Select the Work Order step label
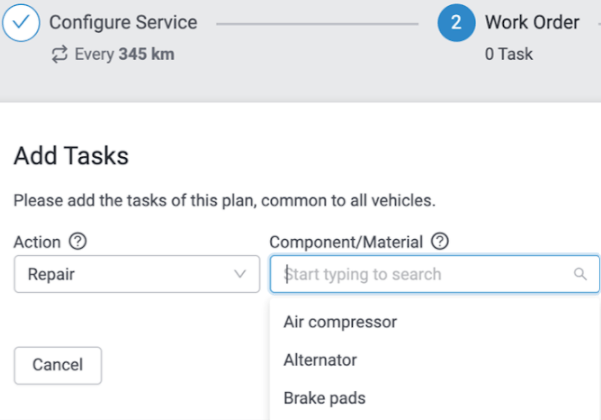The image size is (601, 420). point(532,22)
